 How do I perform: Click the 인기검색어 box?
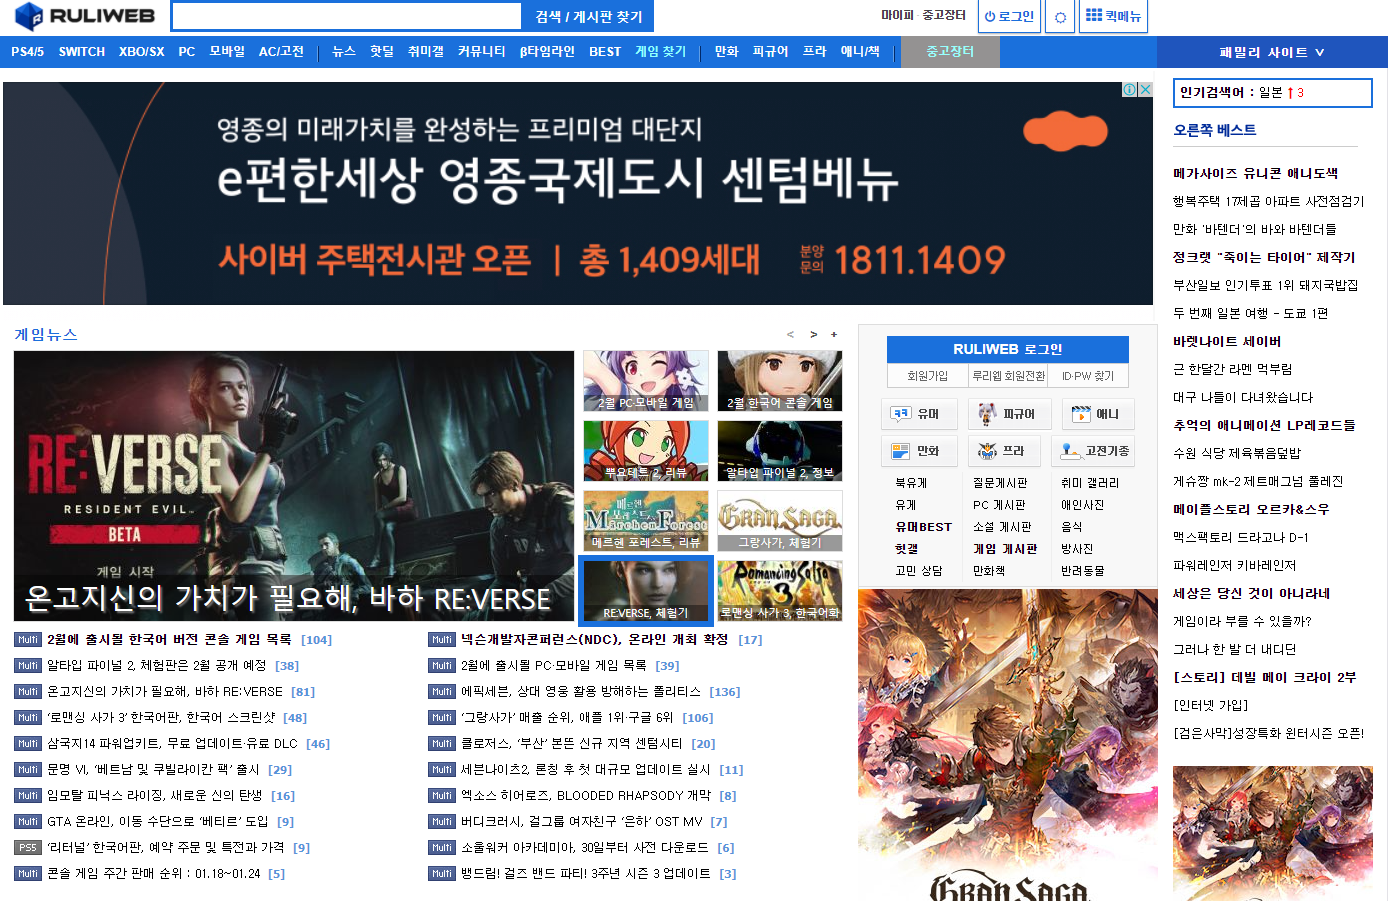point(1272,93)
